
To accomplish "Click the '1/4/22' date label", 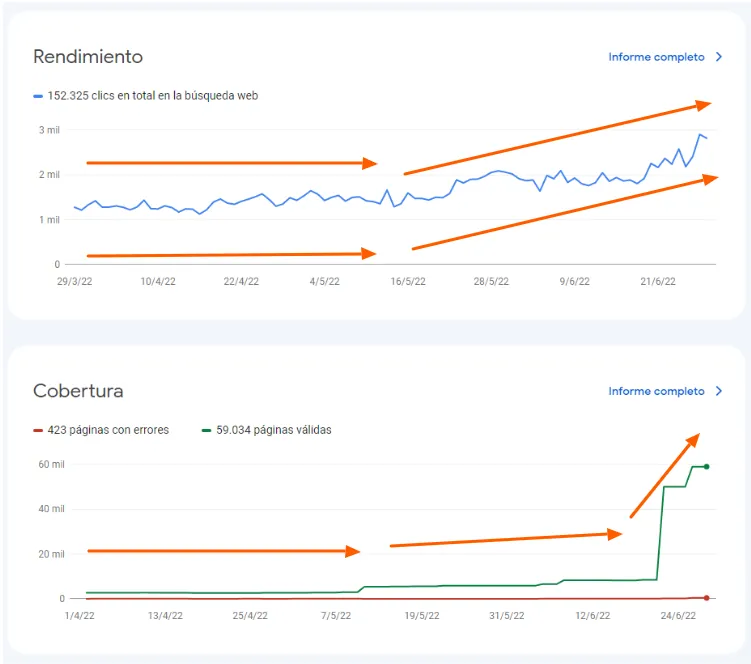I will coord(80,616).
